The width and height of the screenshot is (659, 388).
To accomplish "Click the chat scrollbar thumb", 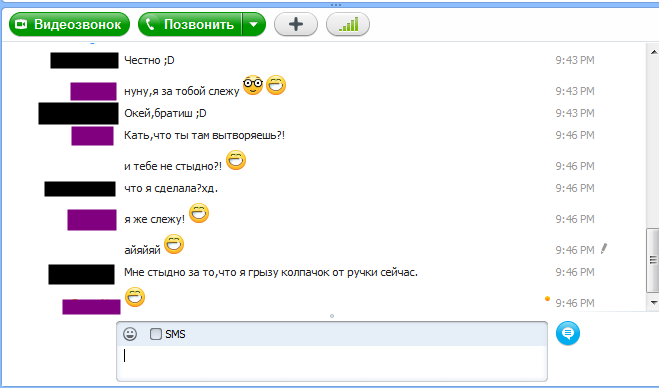I will tap(653, 260).
